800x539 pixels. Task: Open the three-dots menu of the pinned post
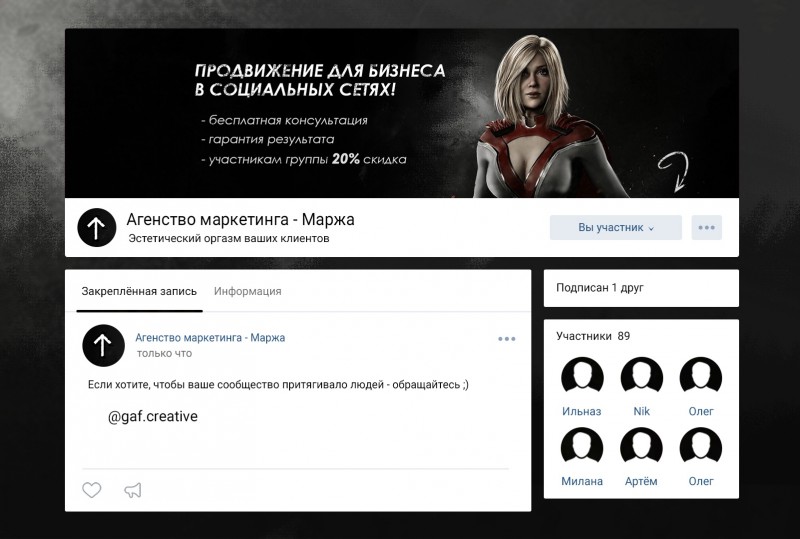coord(507,339)
